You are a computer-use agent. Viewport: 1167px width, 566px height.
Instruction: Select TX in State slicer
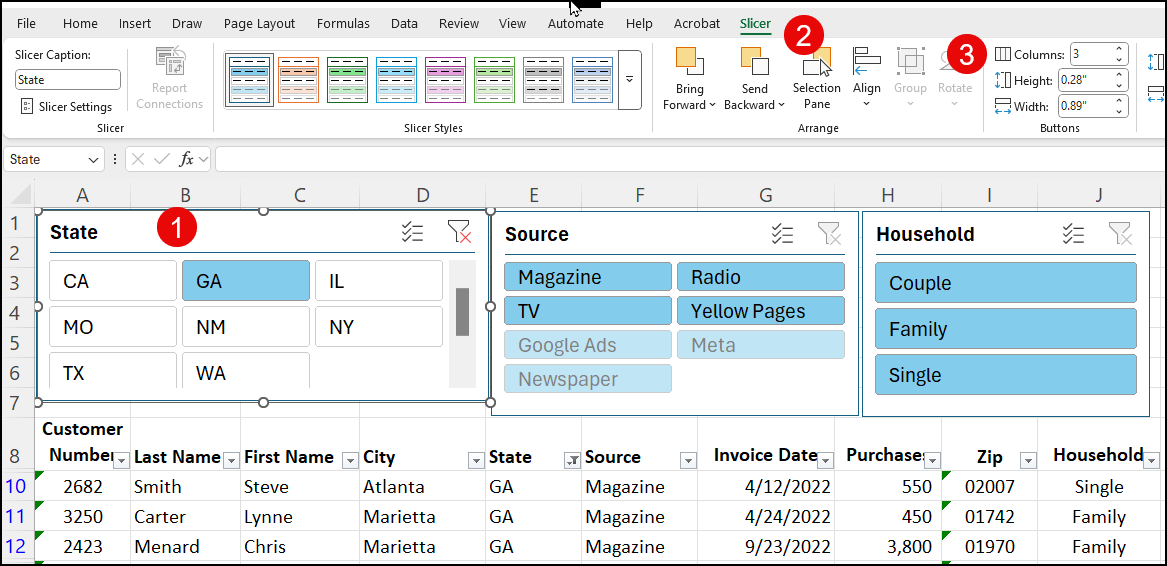pyautogui.click(x=113, y=370)
